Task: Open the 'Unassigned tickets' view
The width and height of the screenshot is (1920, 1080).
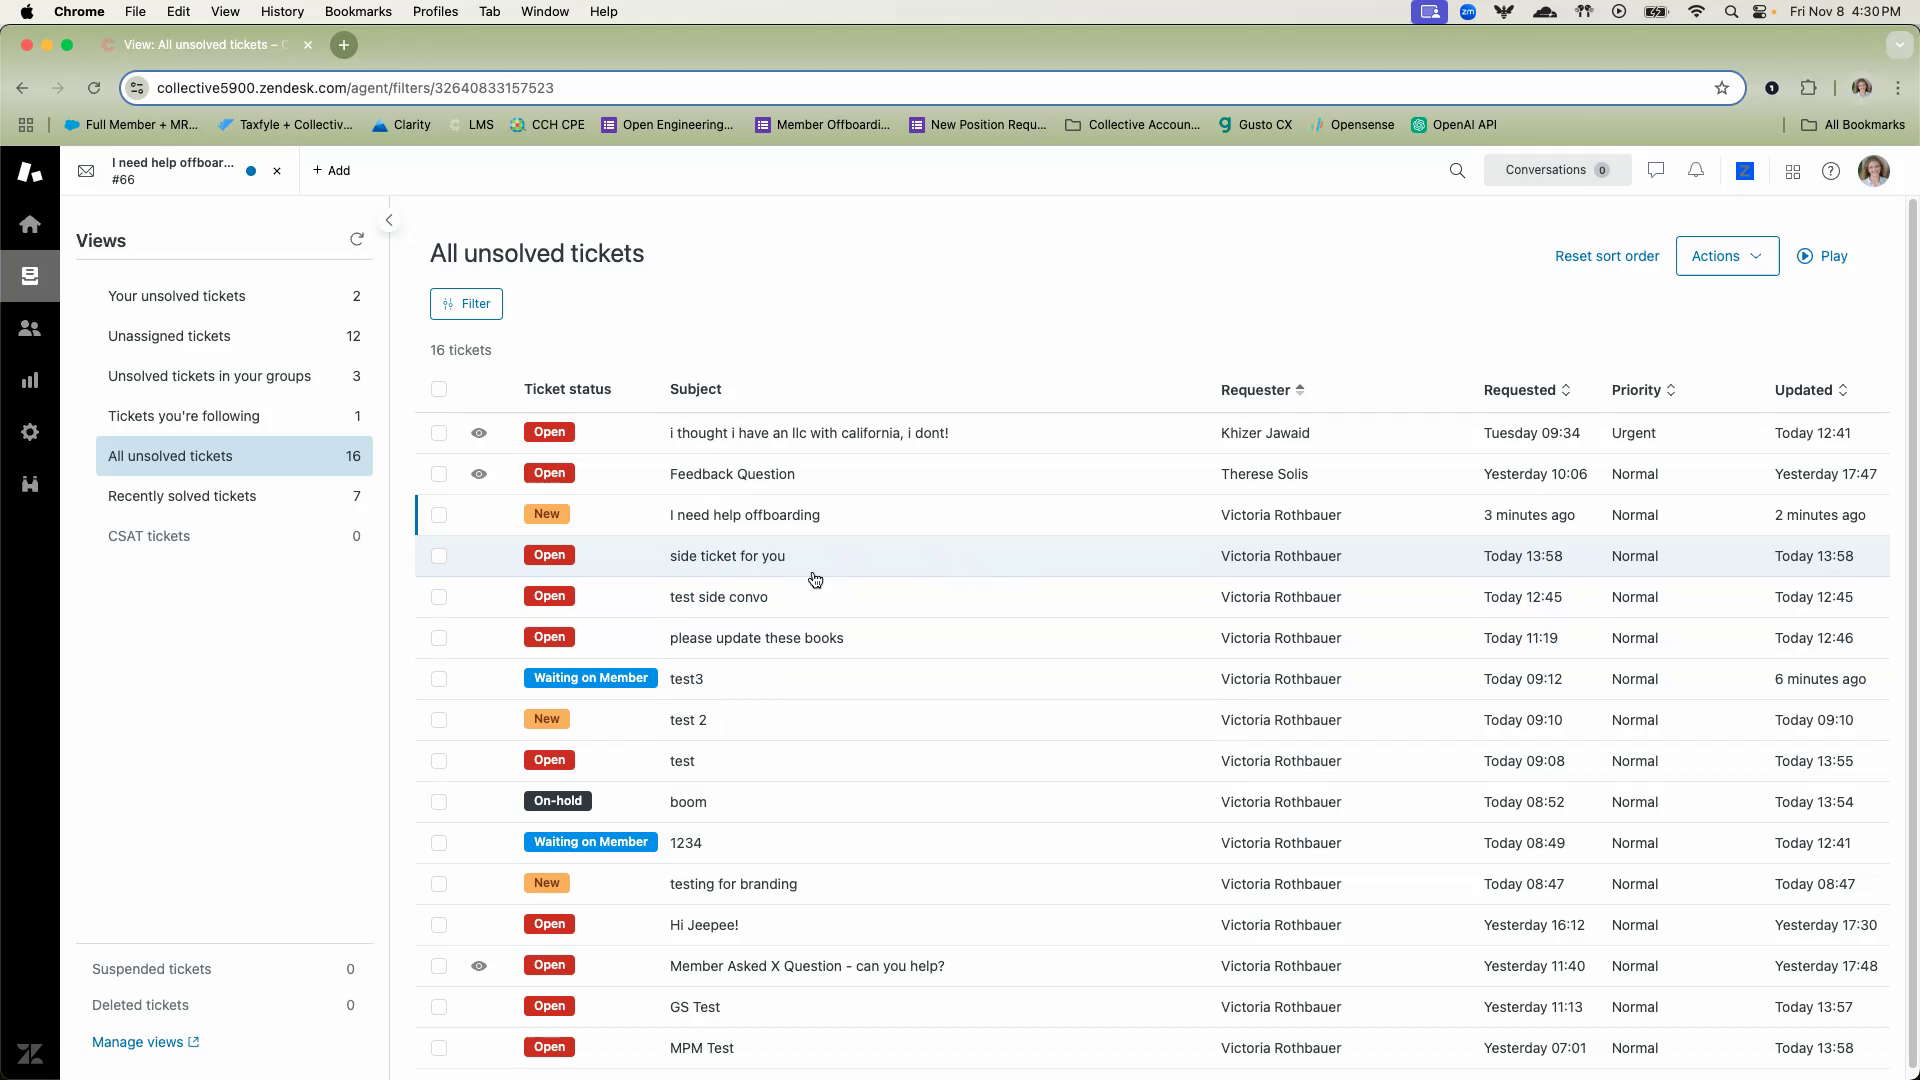Action: pos(169,336)
